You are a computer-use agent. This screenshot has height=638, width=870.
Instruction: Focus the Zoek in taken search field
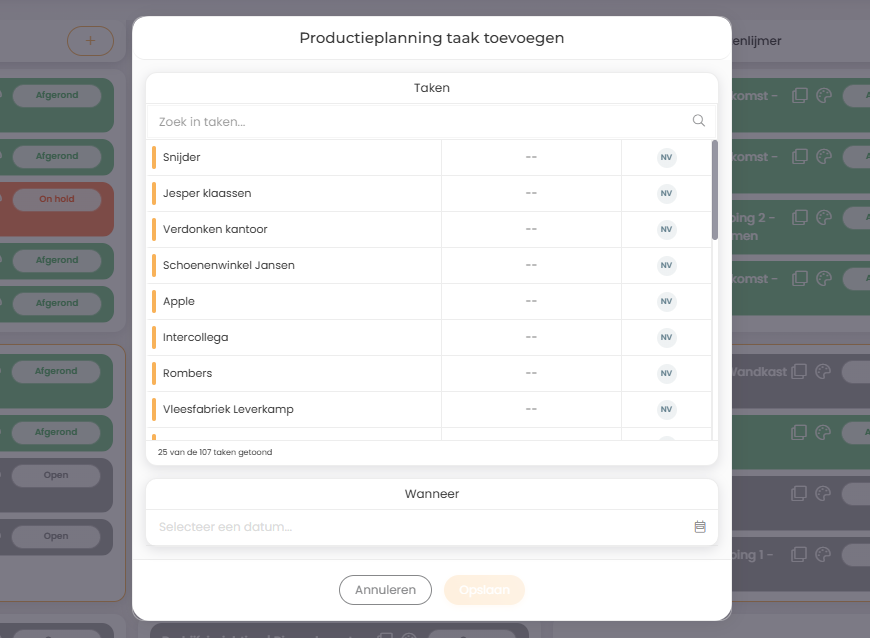420,122
